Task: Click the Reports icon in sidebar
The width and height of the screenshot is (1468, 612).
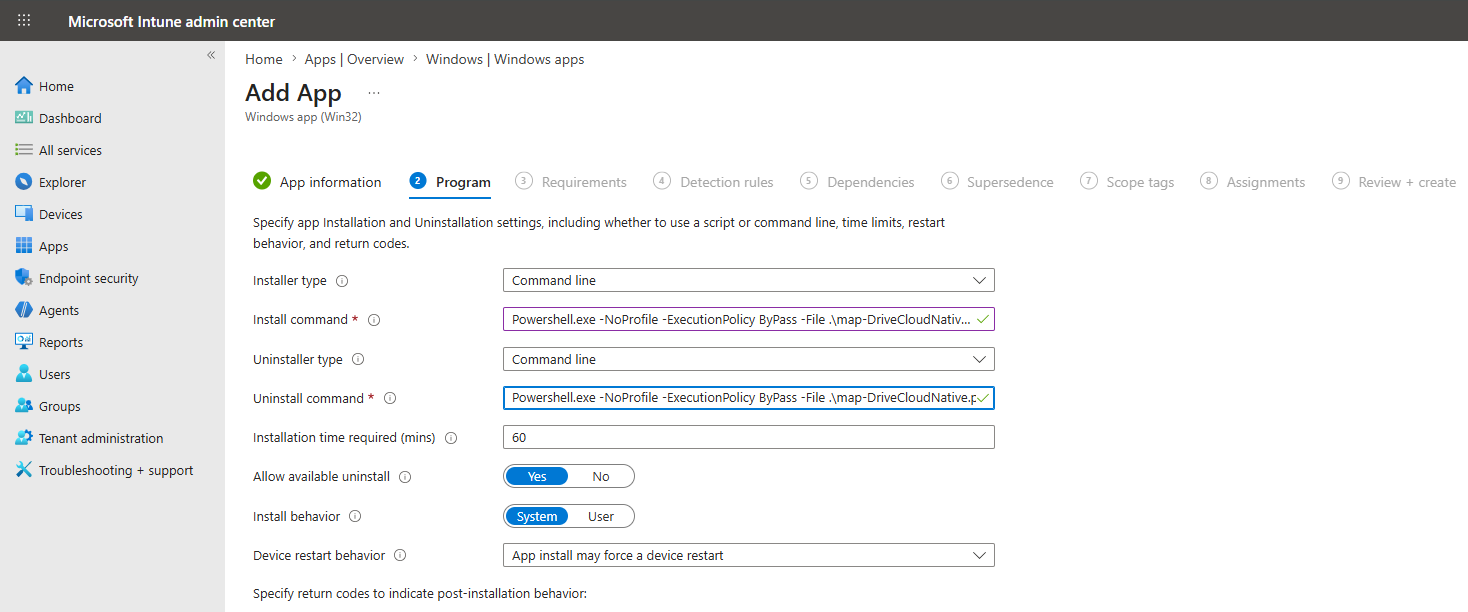Action: coord(24,342)
